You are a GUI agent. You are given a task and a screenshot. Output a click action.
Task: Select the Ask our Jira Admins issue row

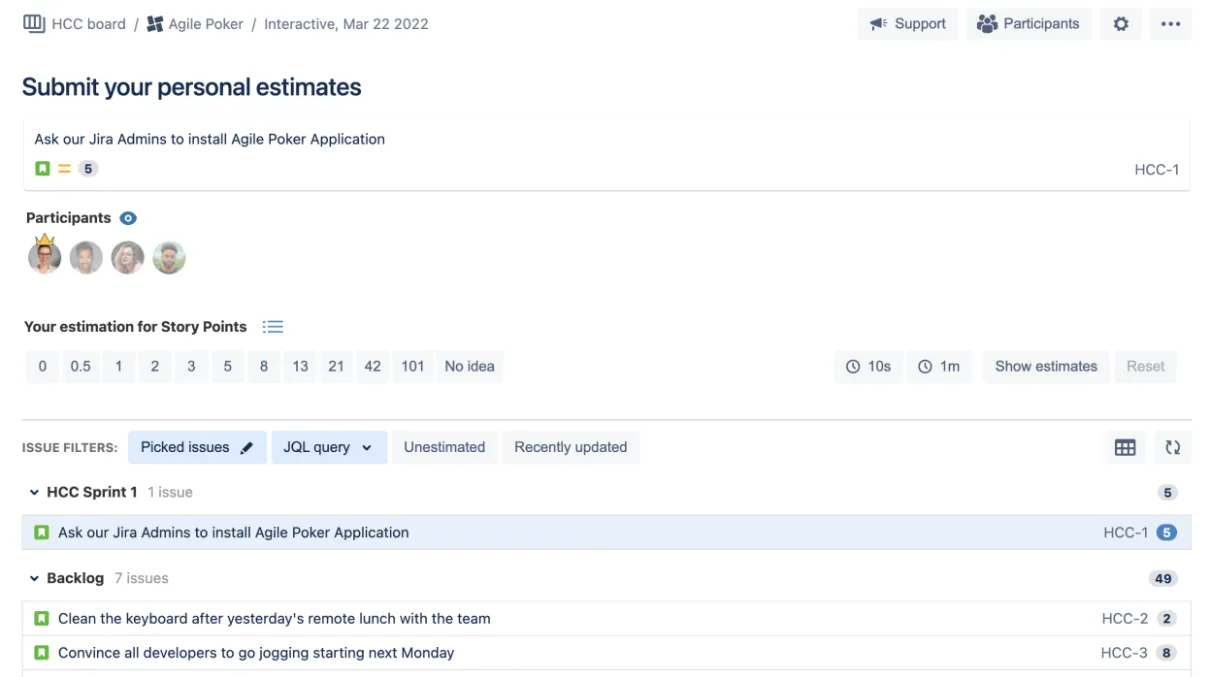point(606,533)
